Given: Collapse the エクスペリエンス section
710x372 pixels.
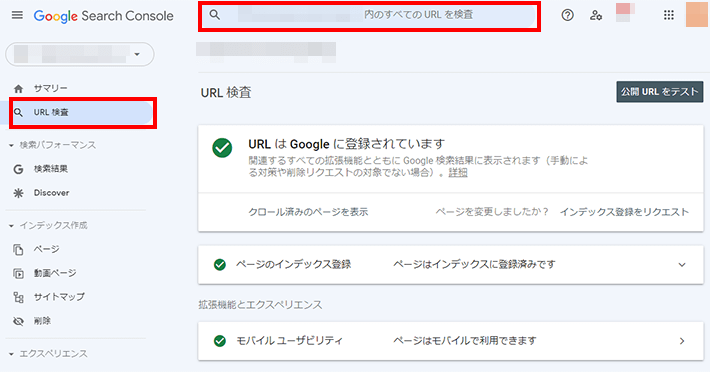Looking at the screenshot, I should (11, 354).
